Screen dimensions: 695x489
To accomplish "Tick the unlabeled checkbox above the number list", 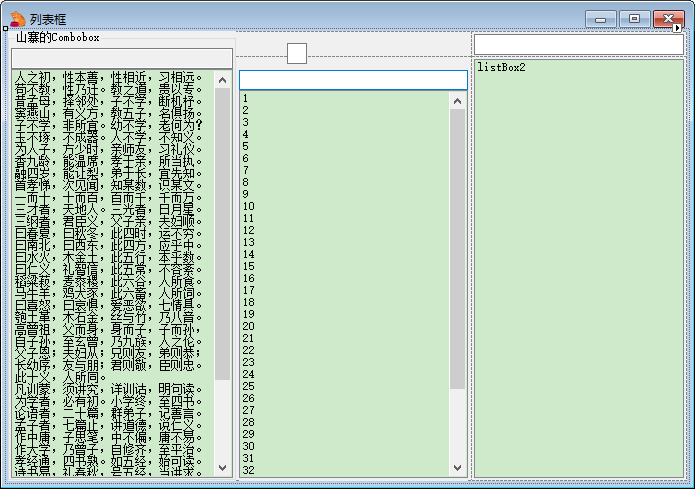I will 297,53.
